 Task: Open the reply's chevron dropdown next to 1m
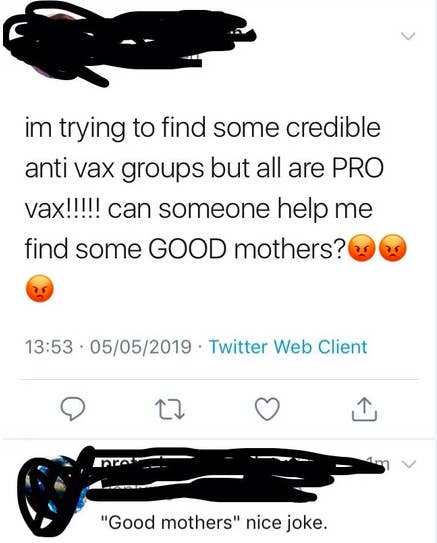(x=409, y=464)
